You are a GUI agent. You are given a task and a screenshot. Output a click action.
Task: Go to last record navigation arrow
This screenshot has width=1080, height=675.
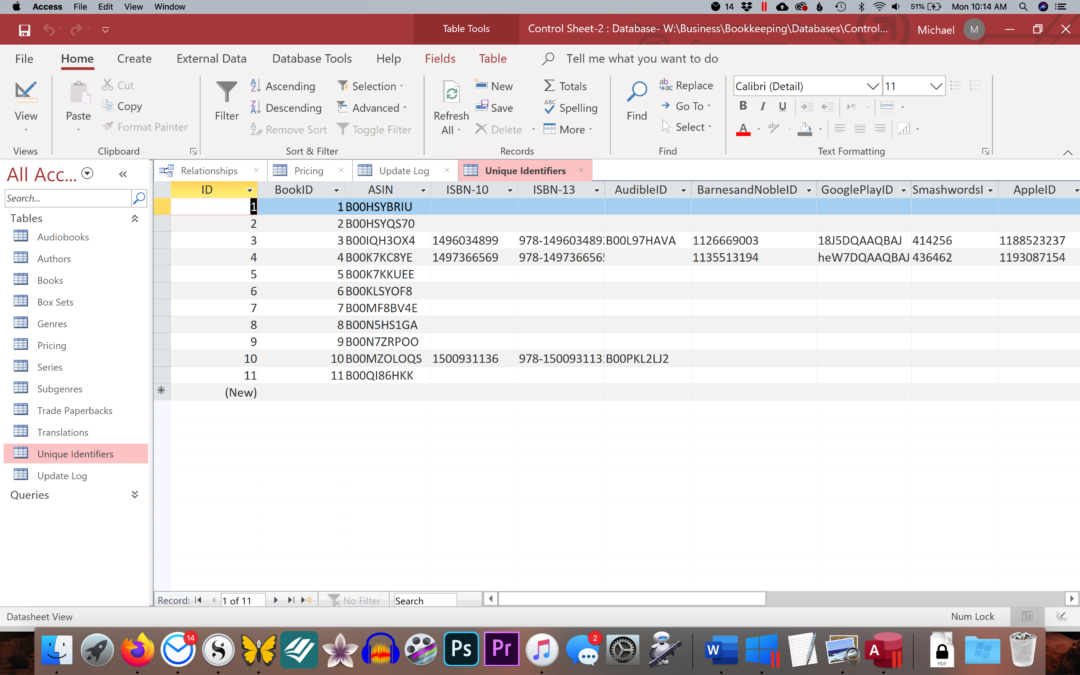coord(291,601)
